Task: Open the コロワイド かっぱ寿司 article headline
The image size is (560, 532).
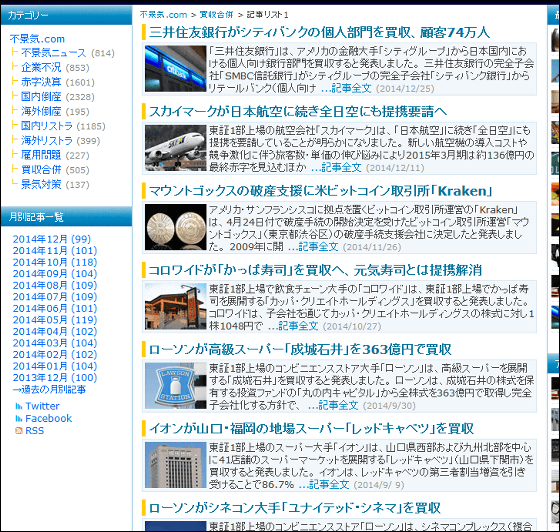Action: point(315,270)
